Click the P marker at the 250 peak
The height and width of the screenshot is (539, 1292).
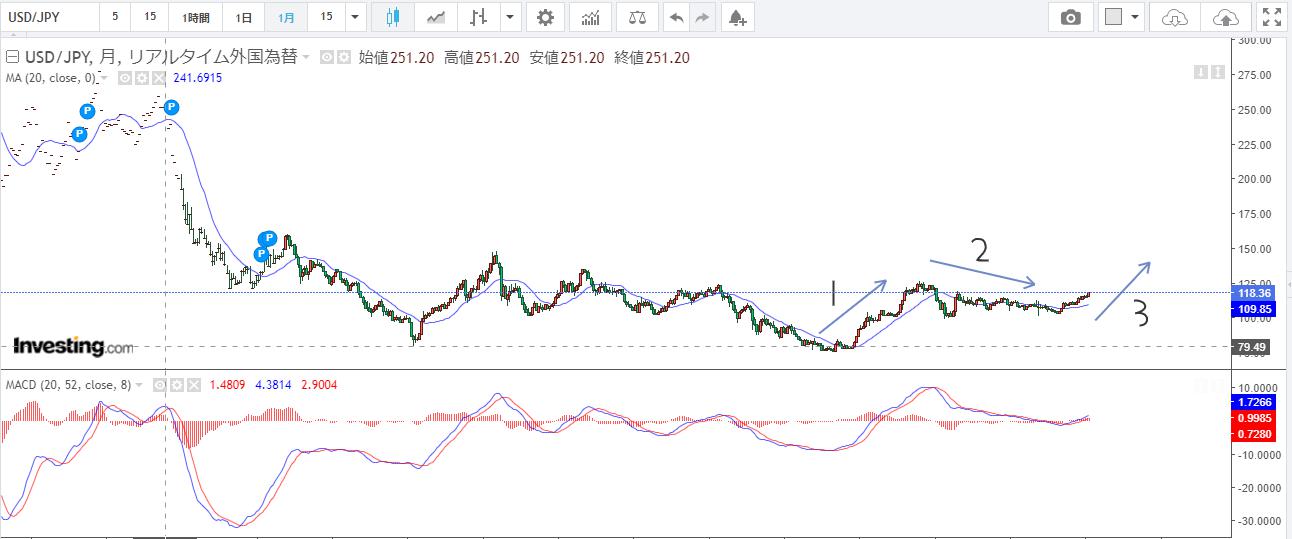click(x=171, y=107)
